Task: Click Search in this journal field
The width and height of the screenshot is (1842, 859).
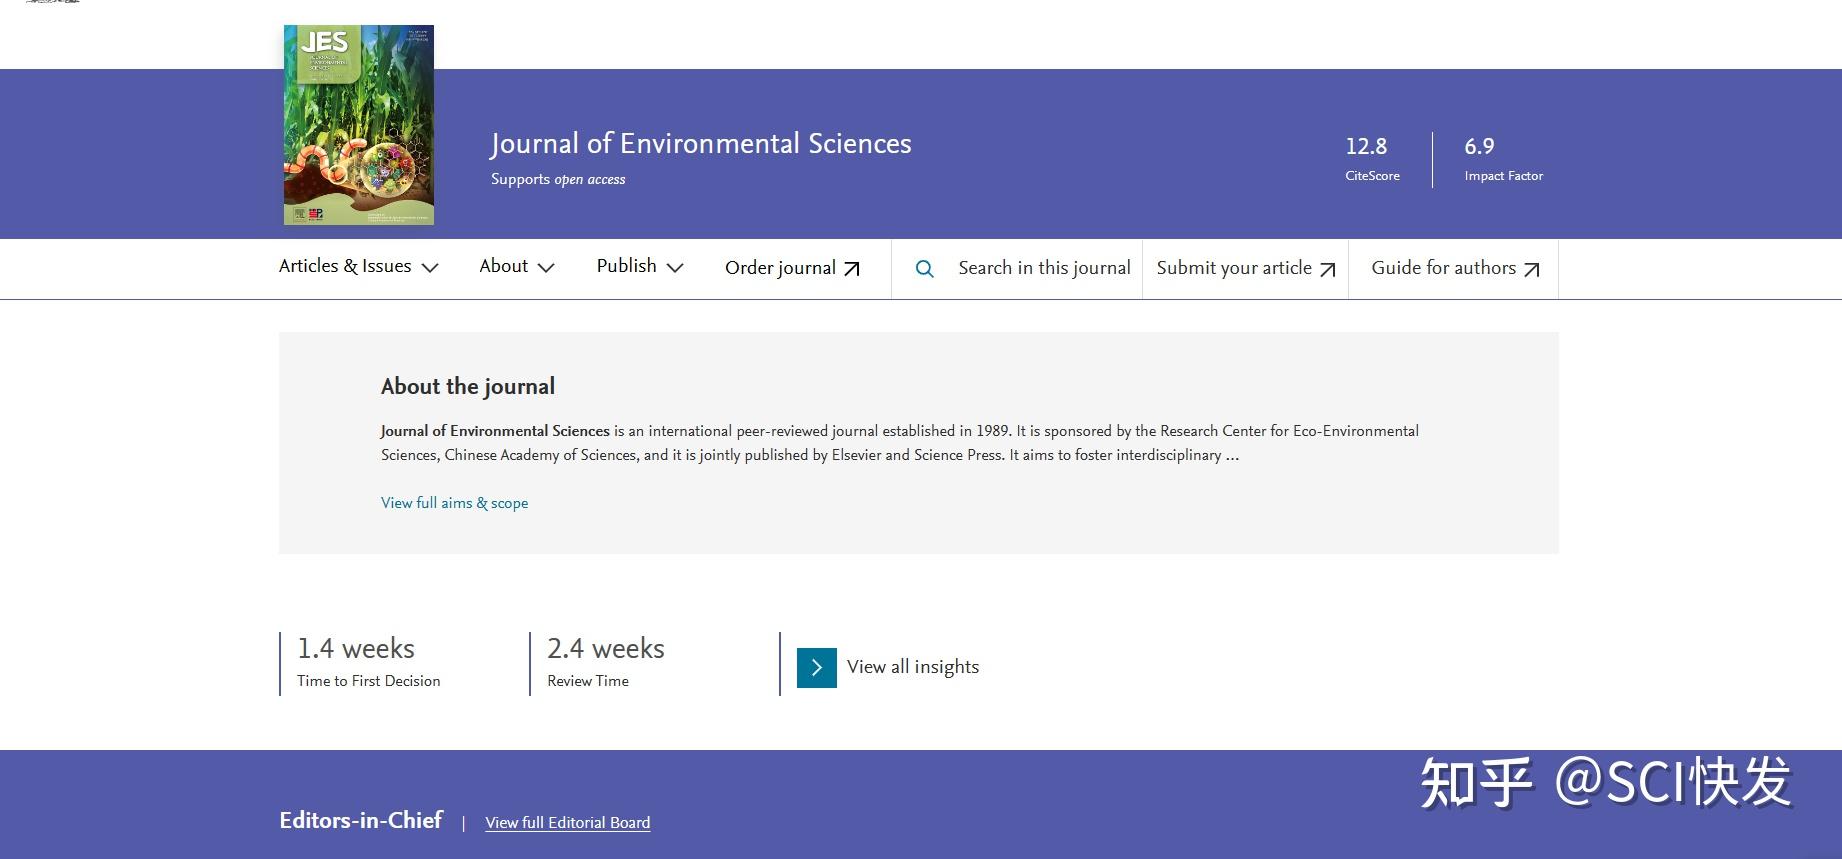Action: (1044, 268)
